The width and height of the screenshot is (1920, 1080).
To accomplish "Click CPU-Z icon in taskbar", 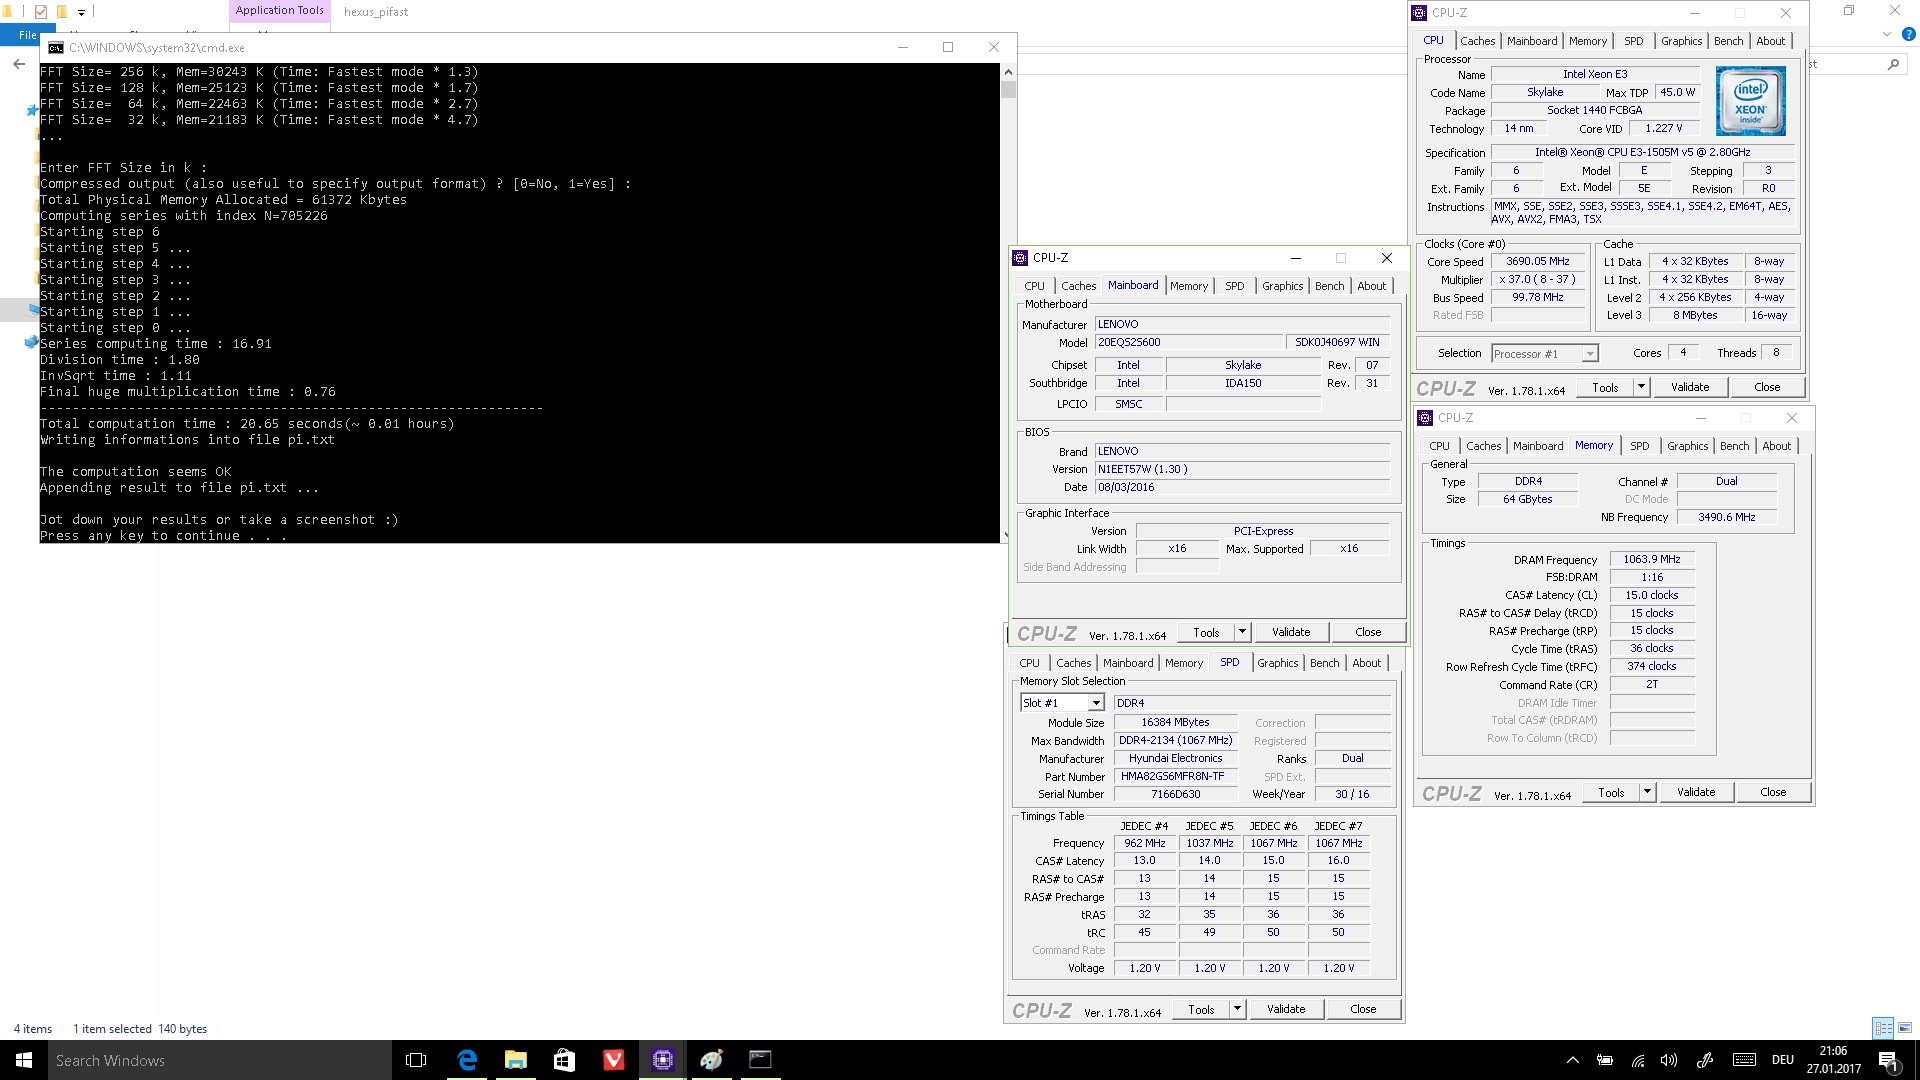I will [x=663, y=1060].
